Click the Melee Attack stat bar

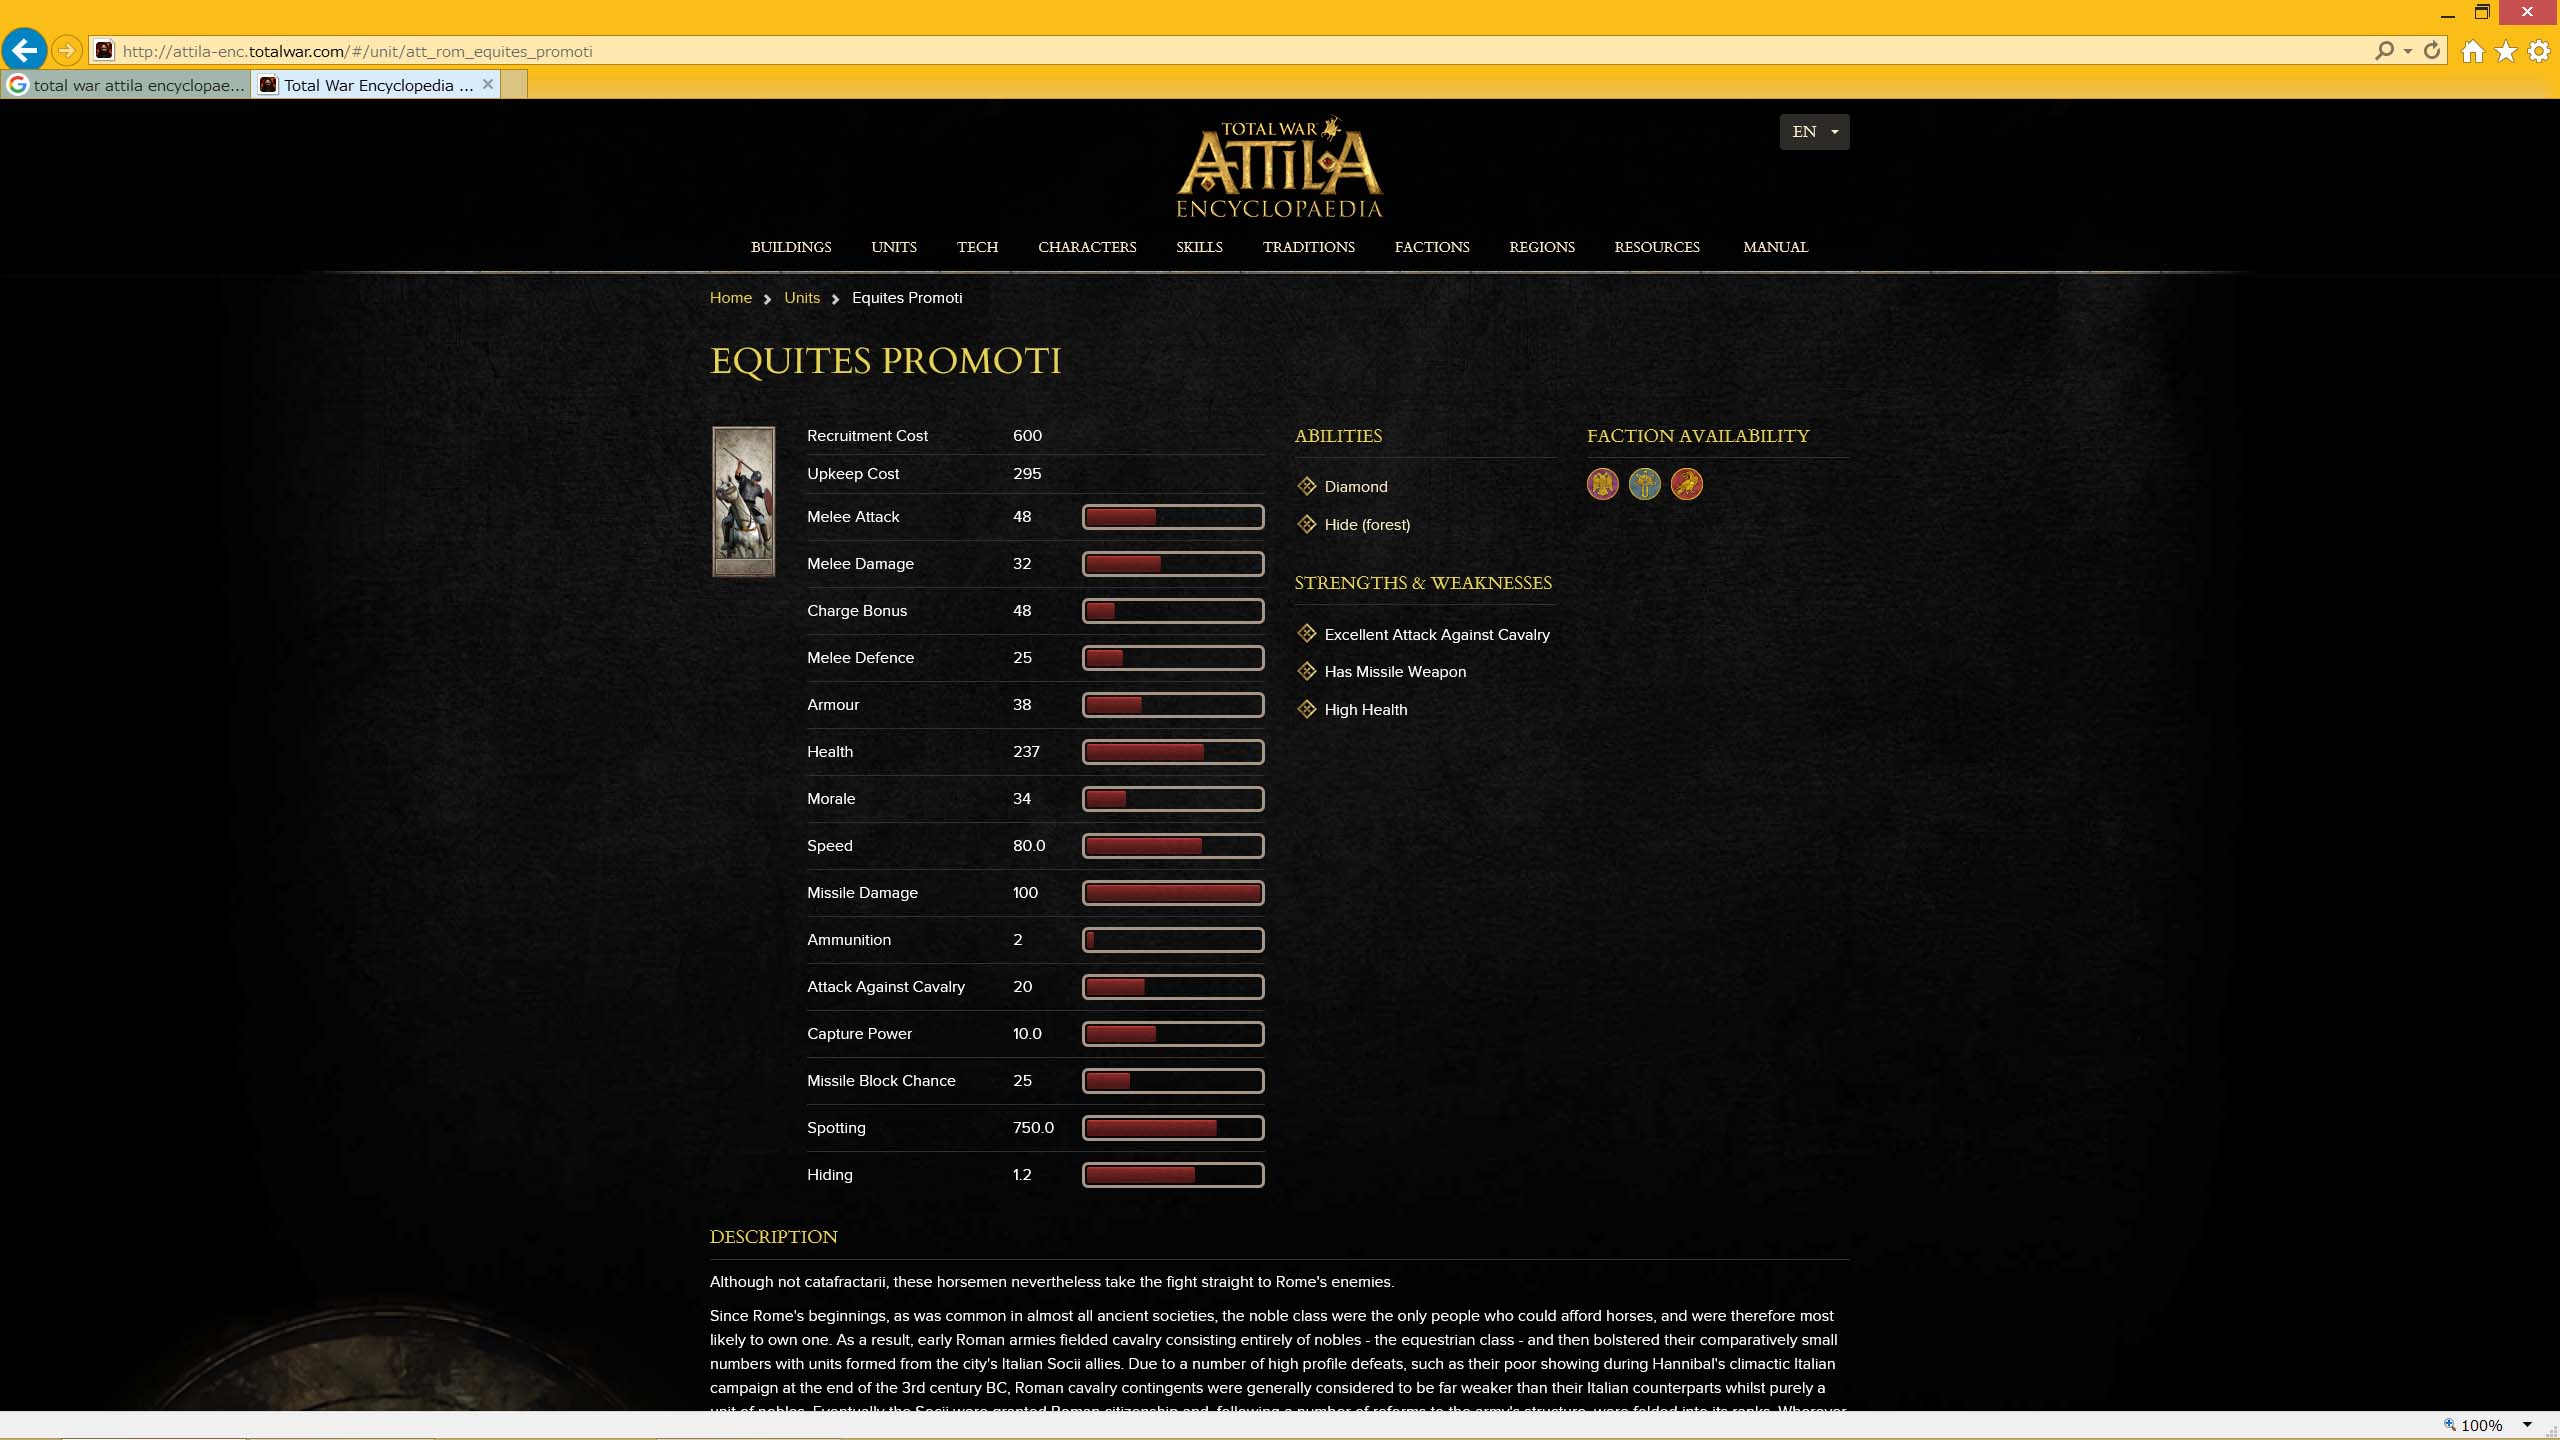1173,517
